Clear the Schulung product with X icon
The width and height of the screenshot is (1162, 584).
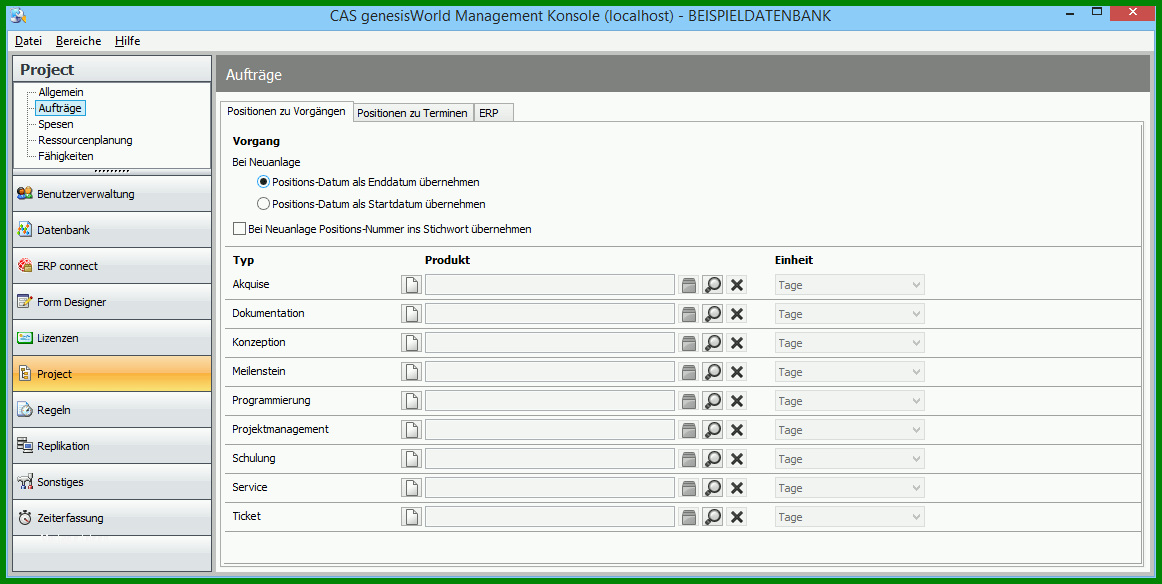point(736,458)
